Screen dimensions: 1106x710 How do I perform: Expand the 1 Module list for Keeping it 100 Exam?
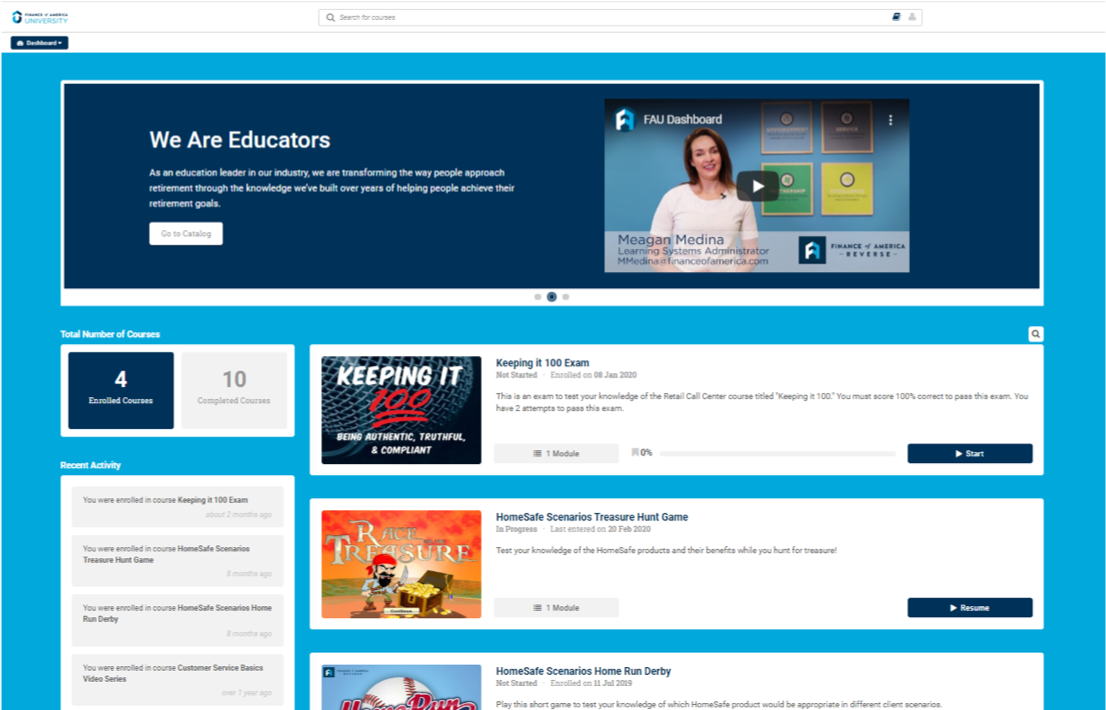(x=556, y=454)
